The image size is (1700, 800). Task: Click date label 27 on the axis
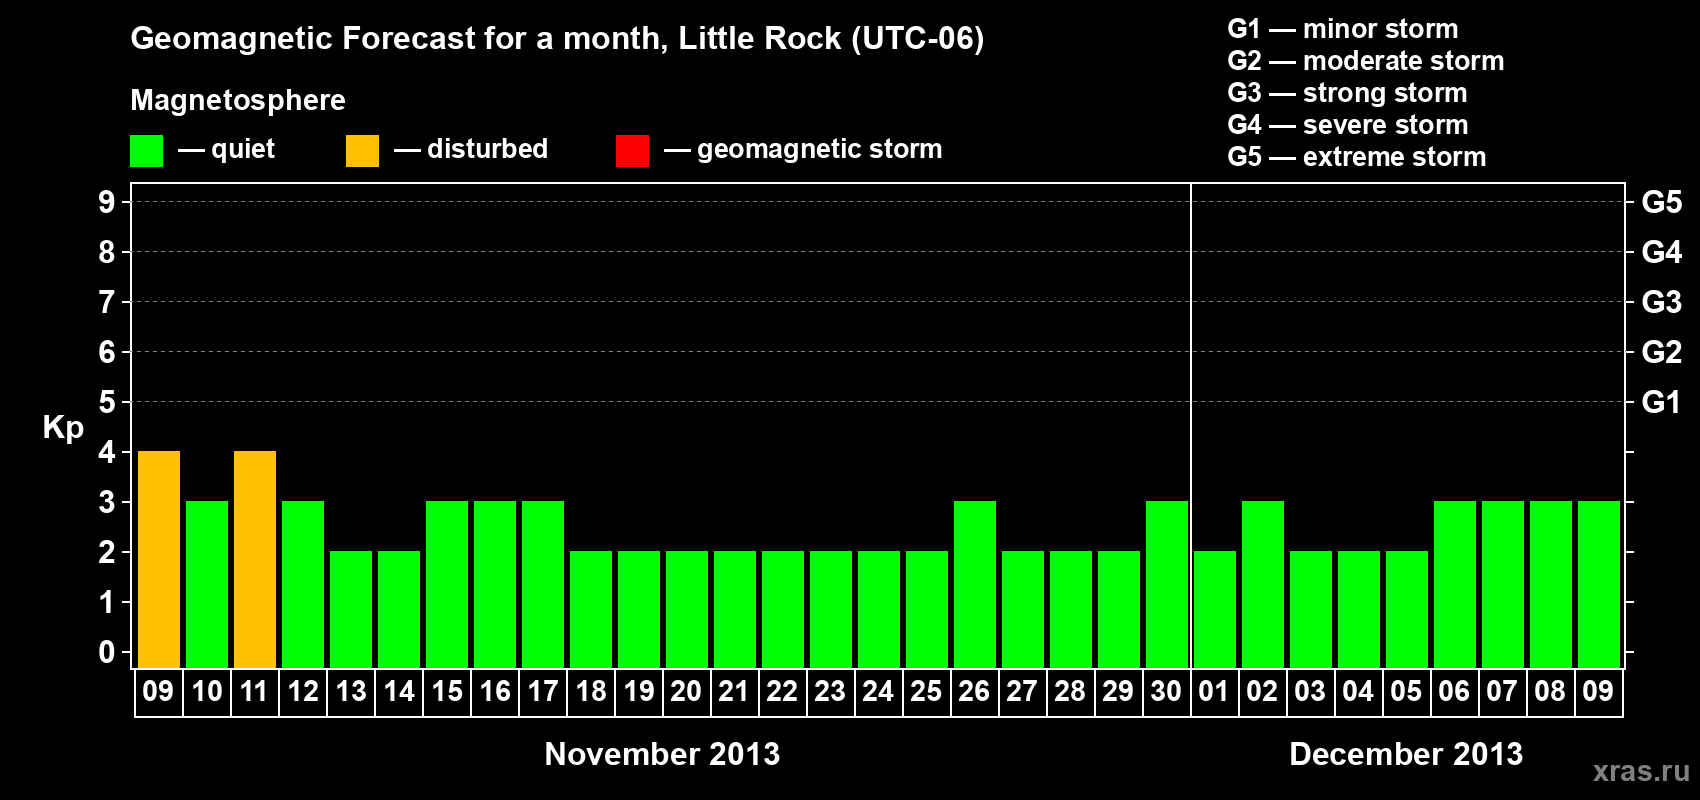1022,692
